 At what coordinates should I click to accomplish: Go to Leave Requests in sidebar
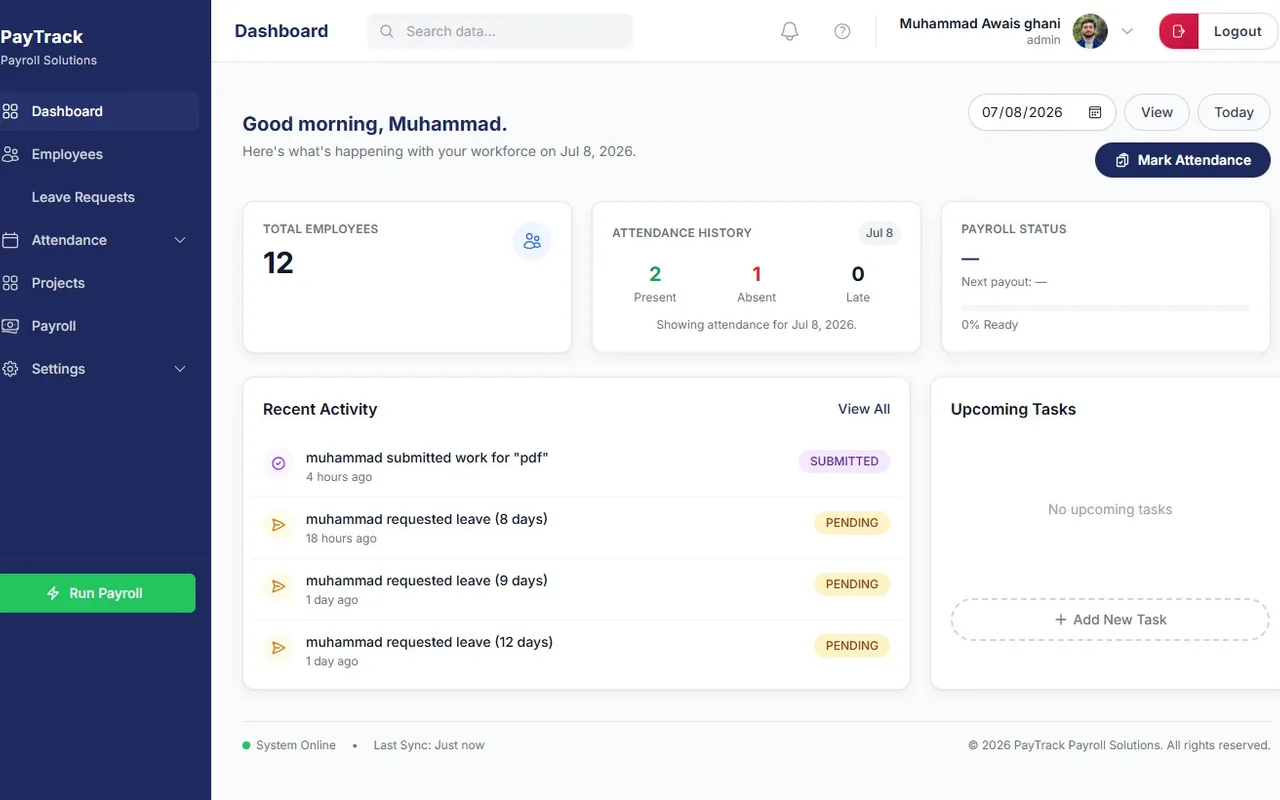point(97,197)
